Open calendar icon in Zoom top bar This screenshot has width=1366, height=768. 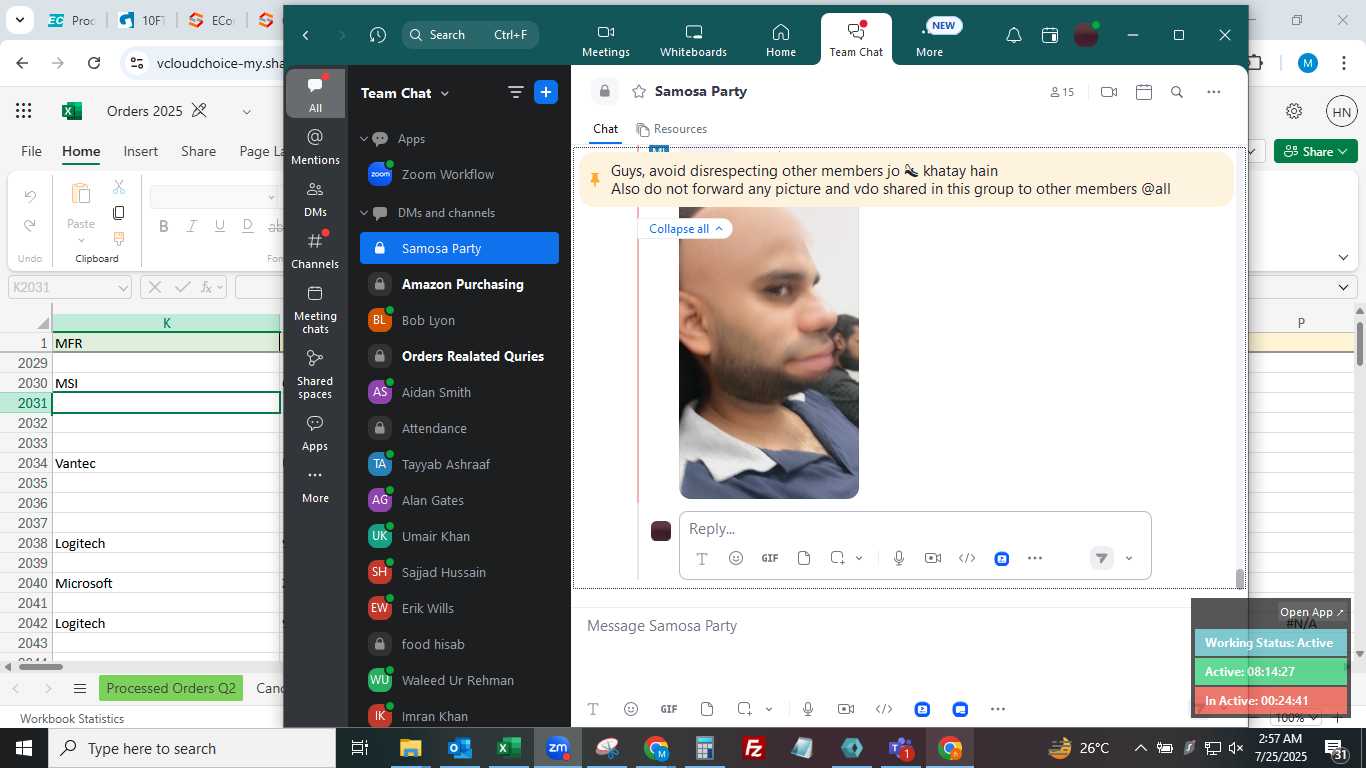(x=1050, y=35)
